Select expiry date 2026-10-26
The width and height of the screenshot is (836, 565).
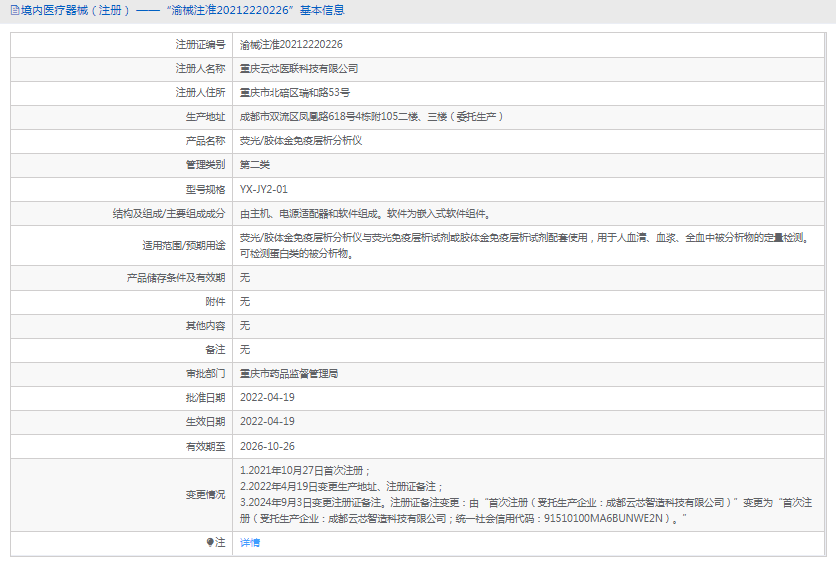click(x=267, y=446)
